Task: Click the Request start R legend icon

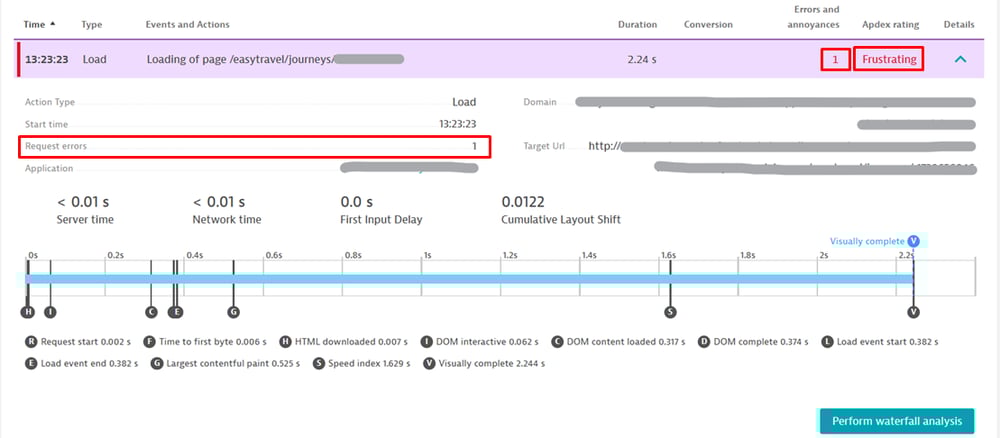Action: click(x=32, y=341)
